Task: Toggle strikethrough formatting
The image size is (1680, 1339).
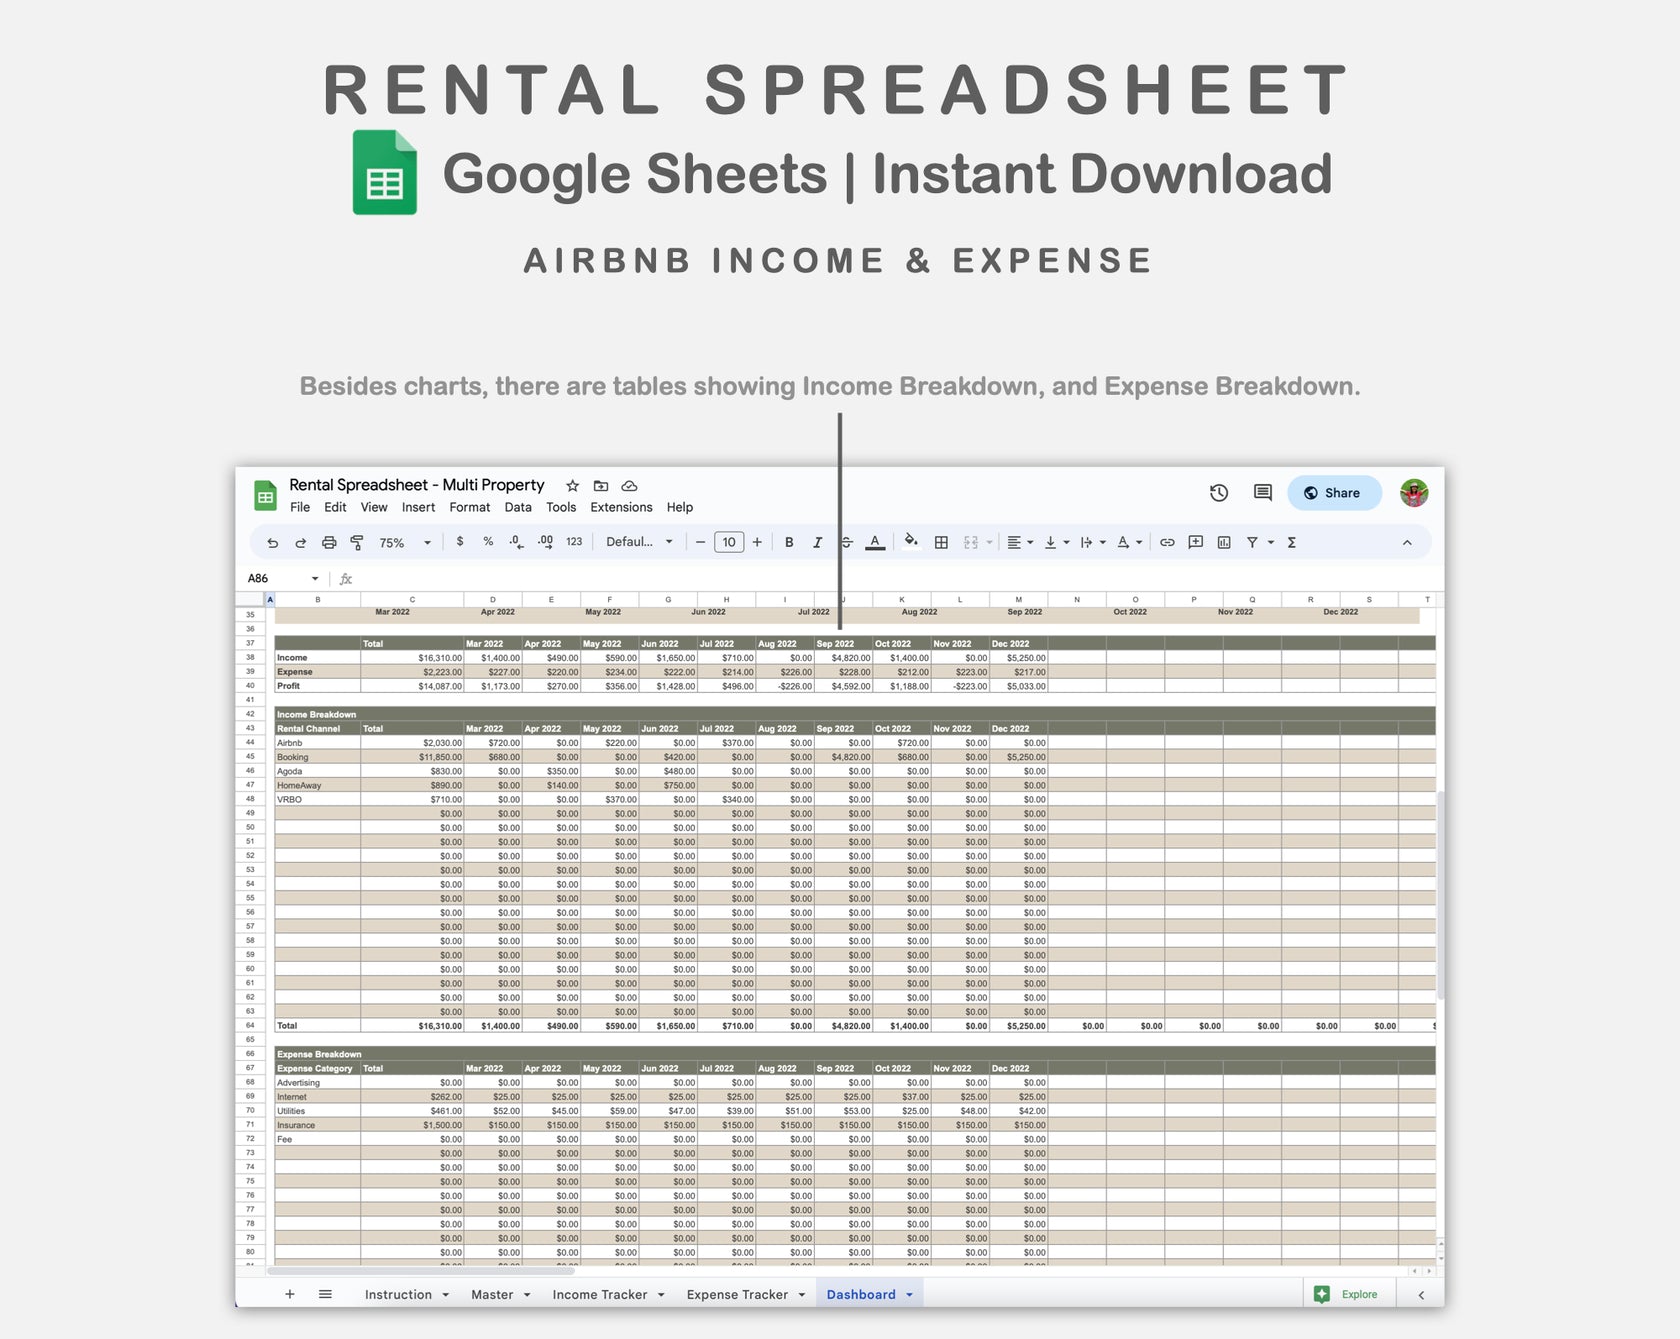Action: [x=847, y=542]
